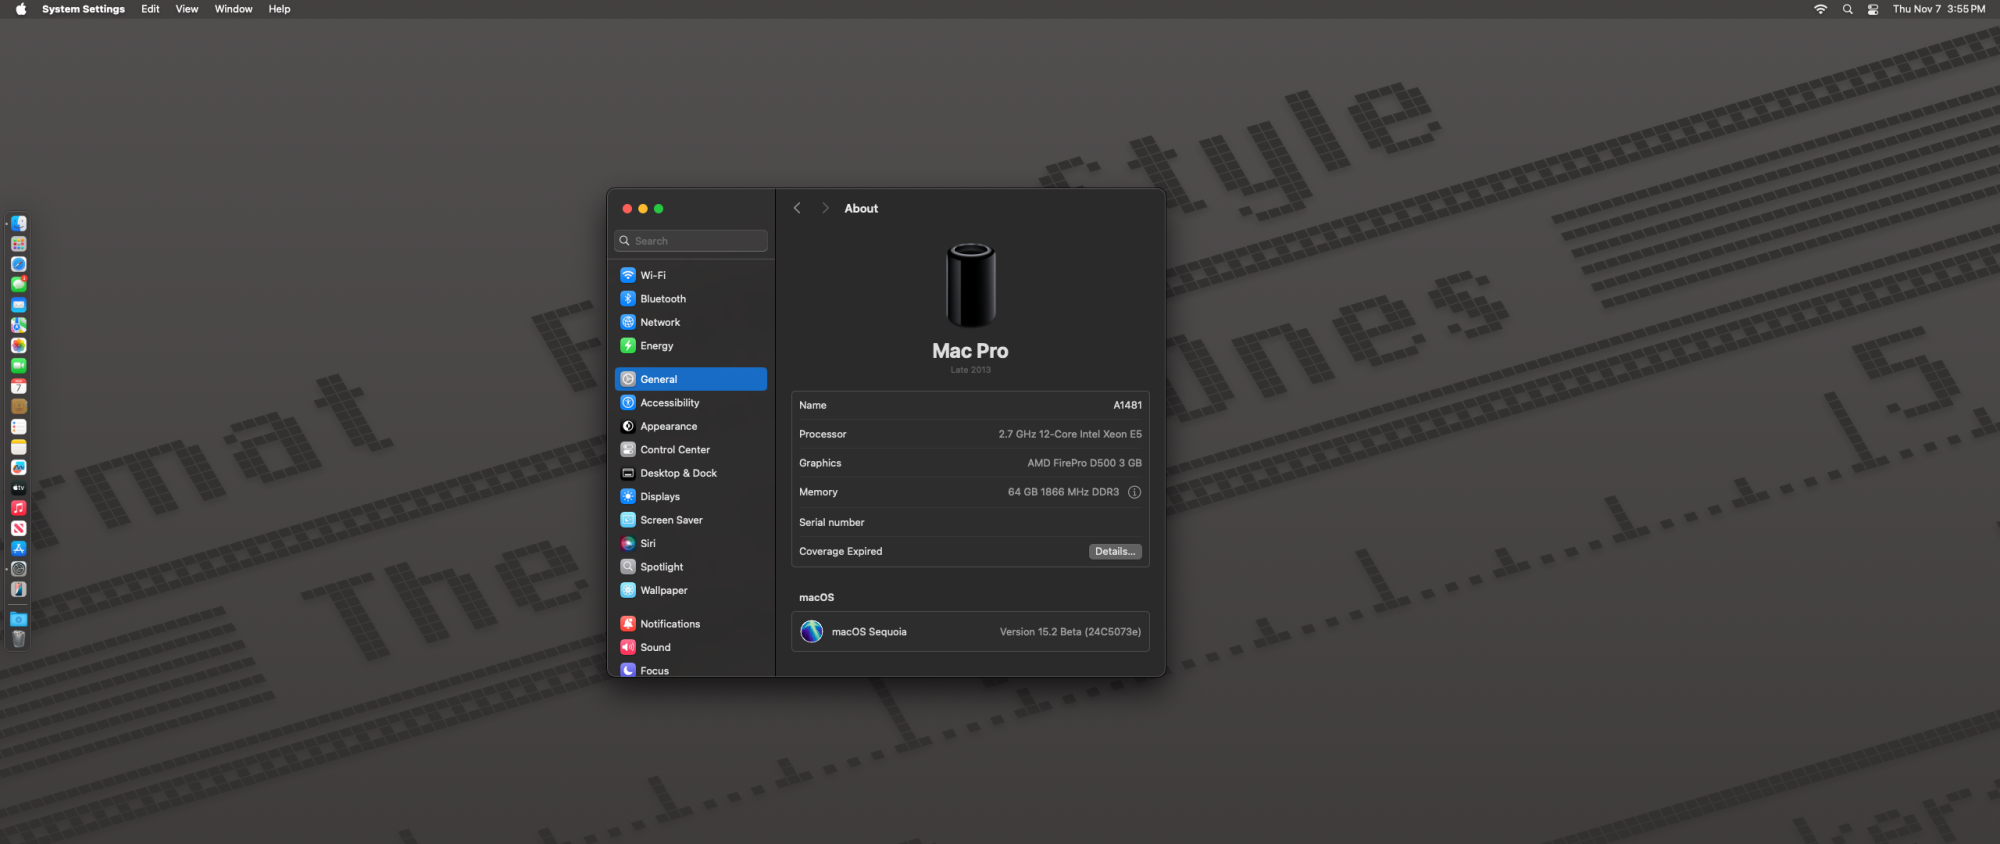
Task: Open Wallpaper settings
Action: 691,591
